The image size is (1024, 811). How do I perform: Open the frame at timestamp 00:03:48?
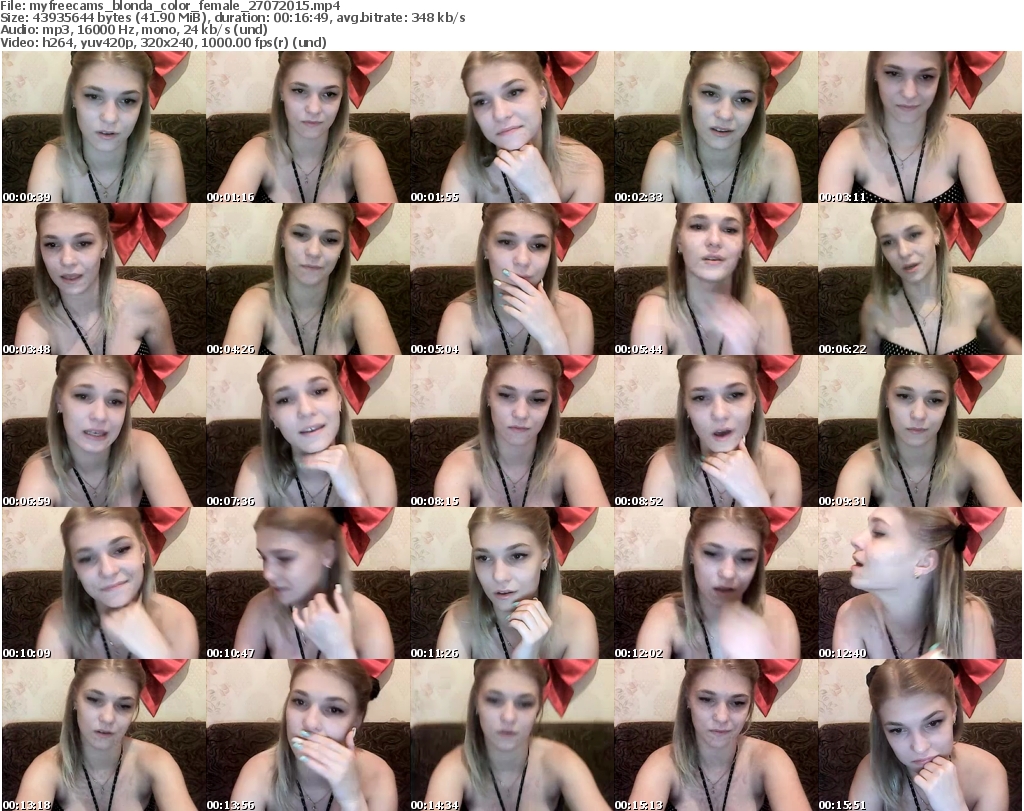point(104,279)
